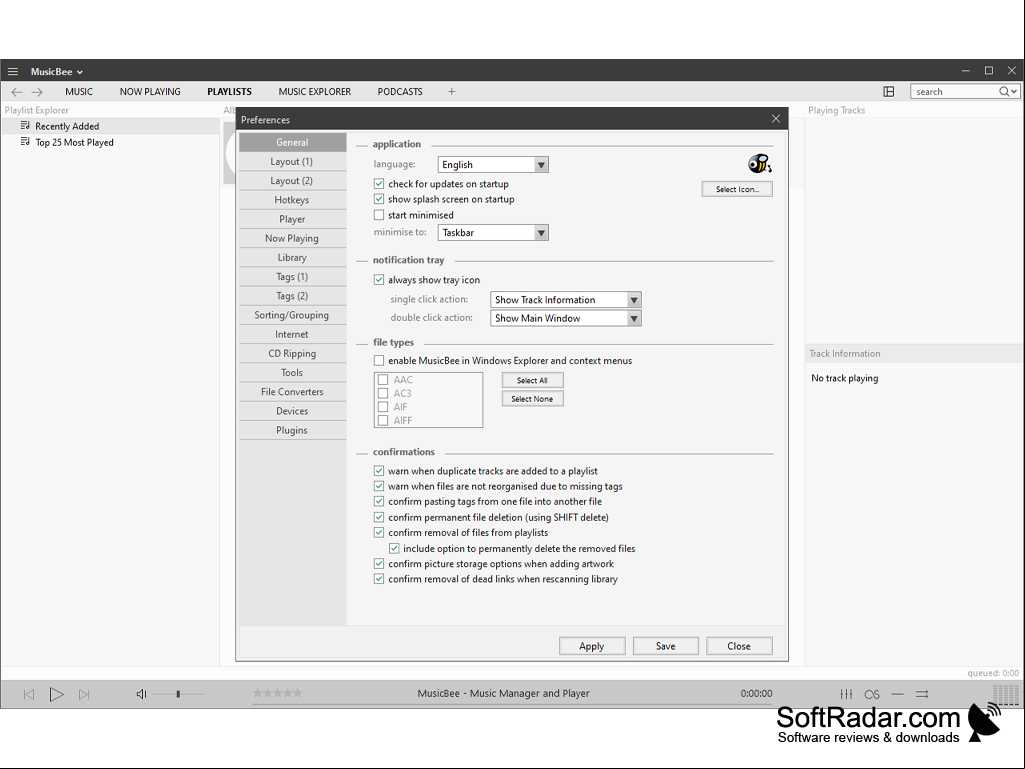The height and width of the screenshot is (769, 1025).
Task: Enable start minimised option
Action: tap(378, 214)
